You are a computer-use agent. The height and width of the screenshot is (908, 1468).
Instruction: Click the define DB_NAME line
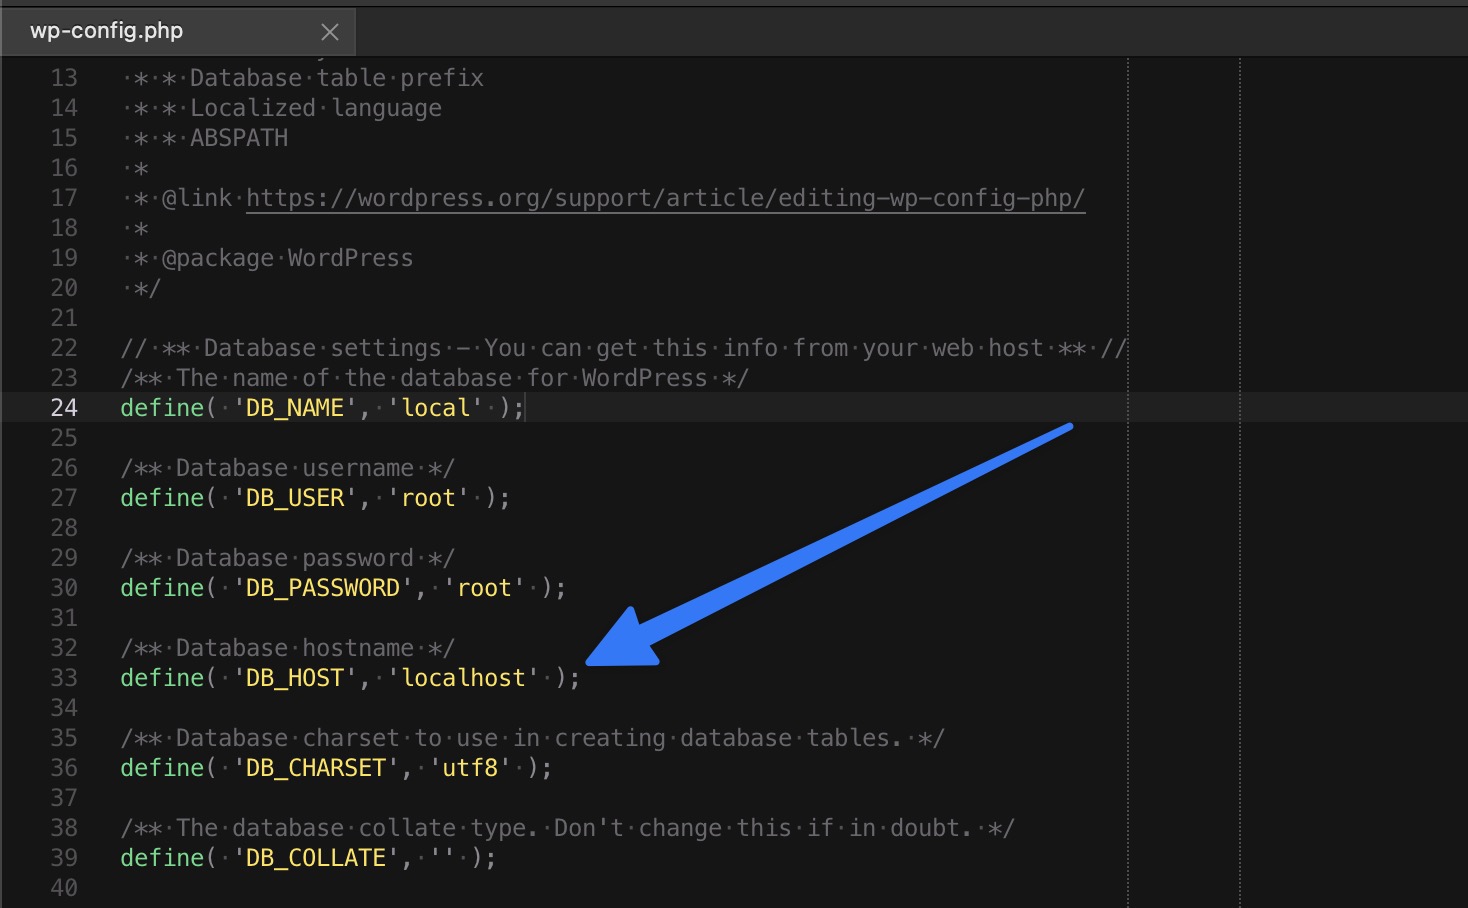[x=322, y=408]
